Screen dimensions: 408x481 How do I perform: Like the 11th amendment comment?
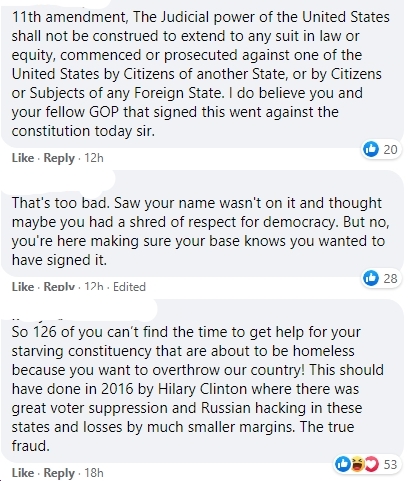pos(23,158)
